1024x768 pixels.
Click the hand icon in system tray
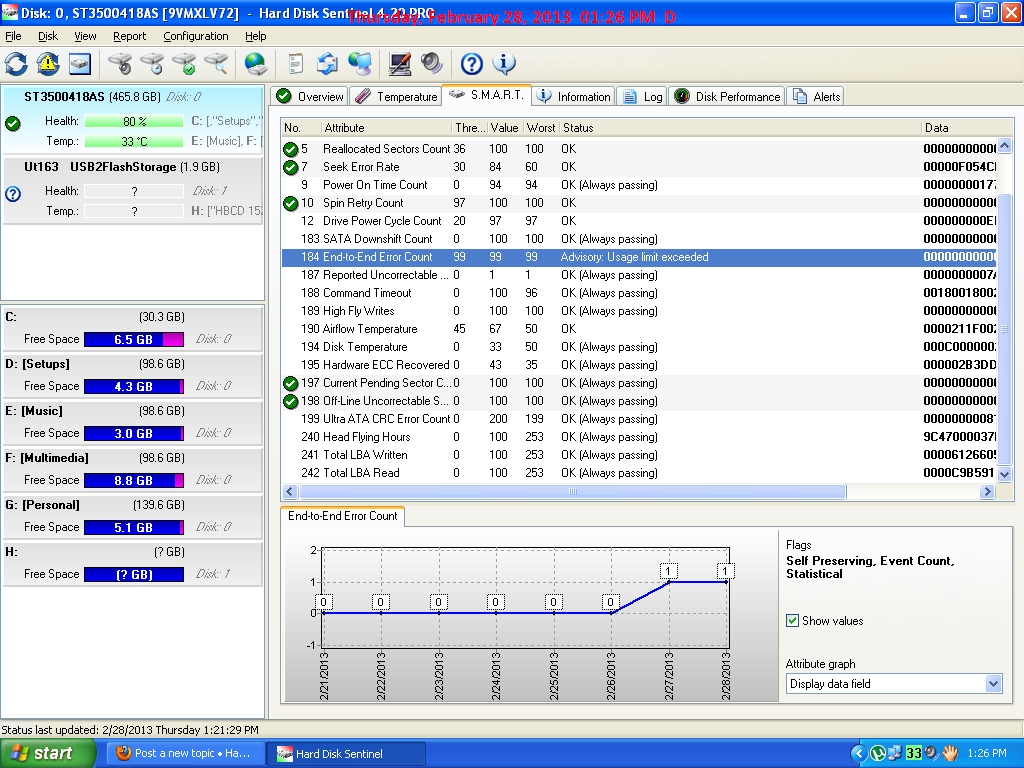point(950,753)
